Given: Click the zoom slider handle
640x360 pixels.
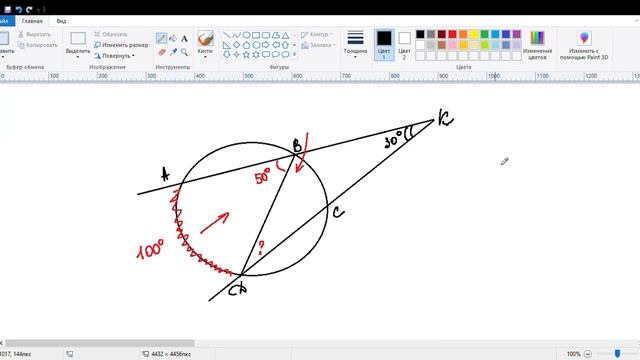Looking at the screenshot, I should tap(617, 353).
